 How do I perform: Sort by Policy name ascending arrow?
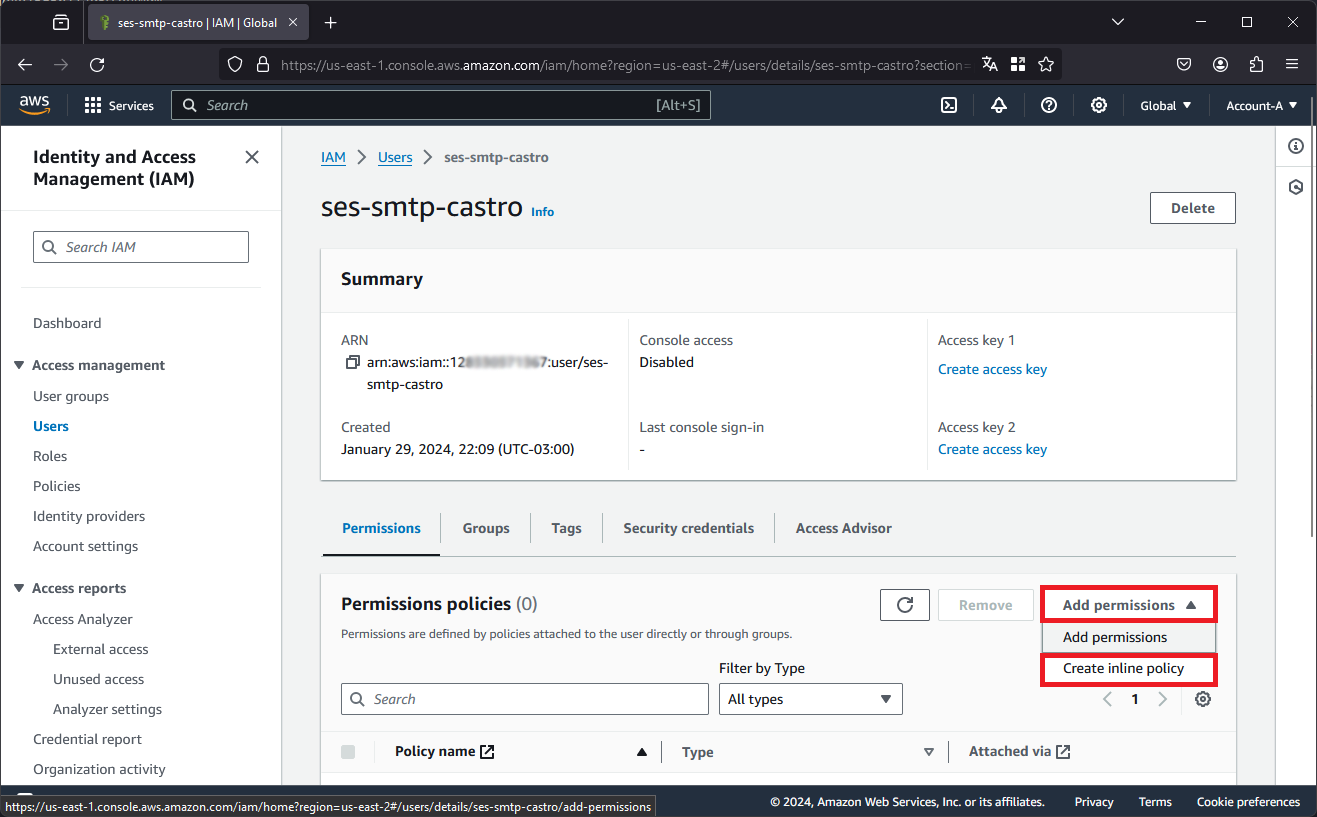coord(642,752)
